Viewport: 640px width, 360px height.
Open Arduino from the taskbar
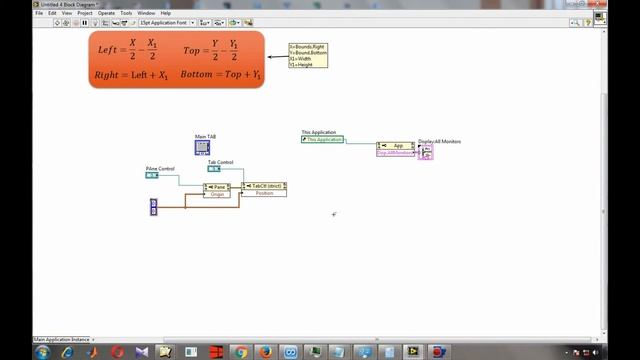click(x=291, y=352)
